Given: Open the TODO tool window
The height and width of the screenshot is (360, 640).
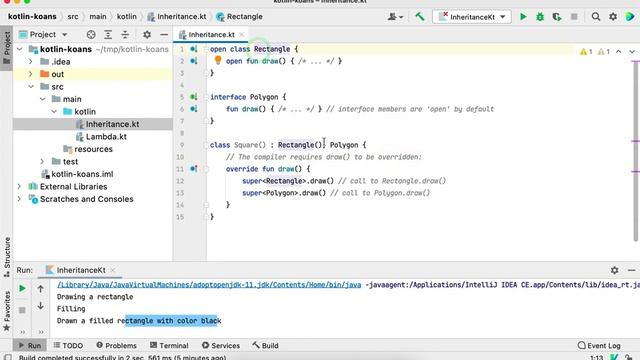Looking at the screenshot, I should [x=68, y=346].
